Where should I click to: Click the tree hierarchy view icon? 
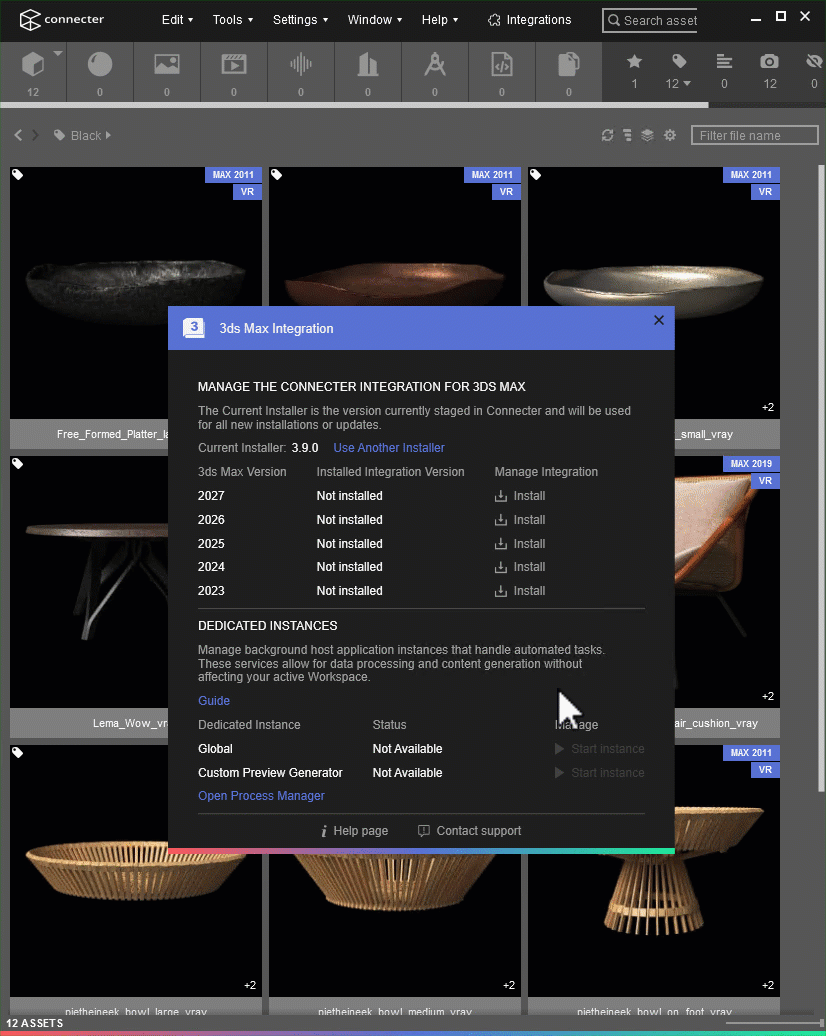pyautogui.click(x=627, y=135)
